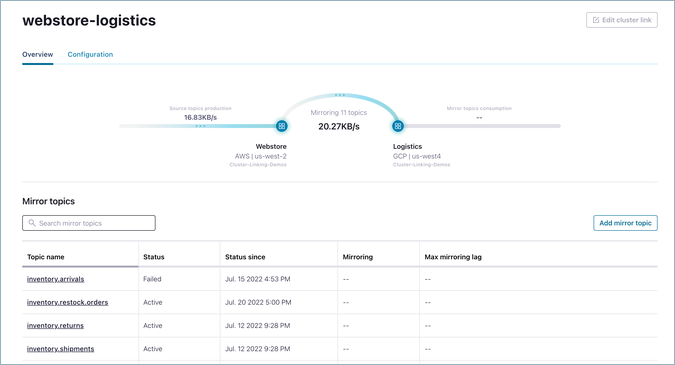Click the magnifier icon in the search box
Viewport: 675px width, 365px height.
point(32,223)
